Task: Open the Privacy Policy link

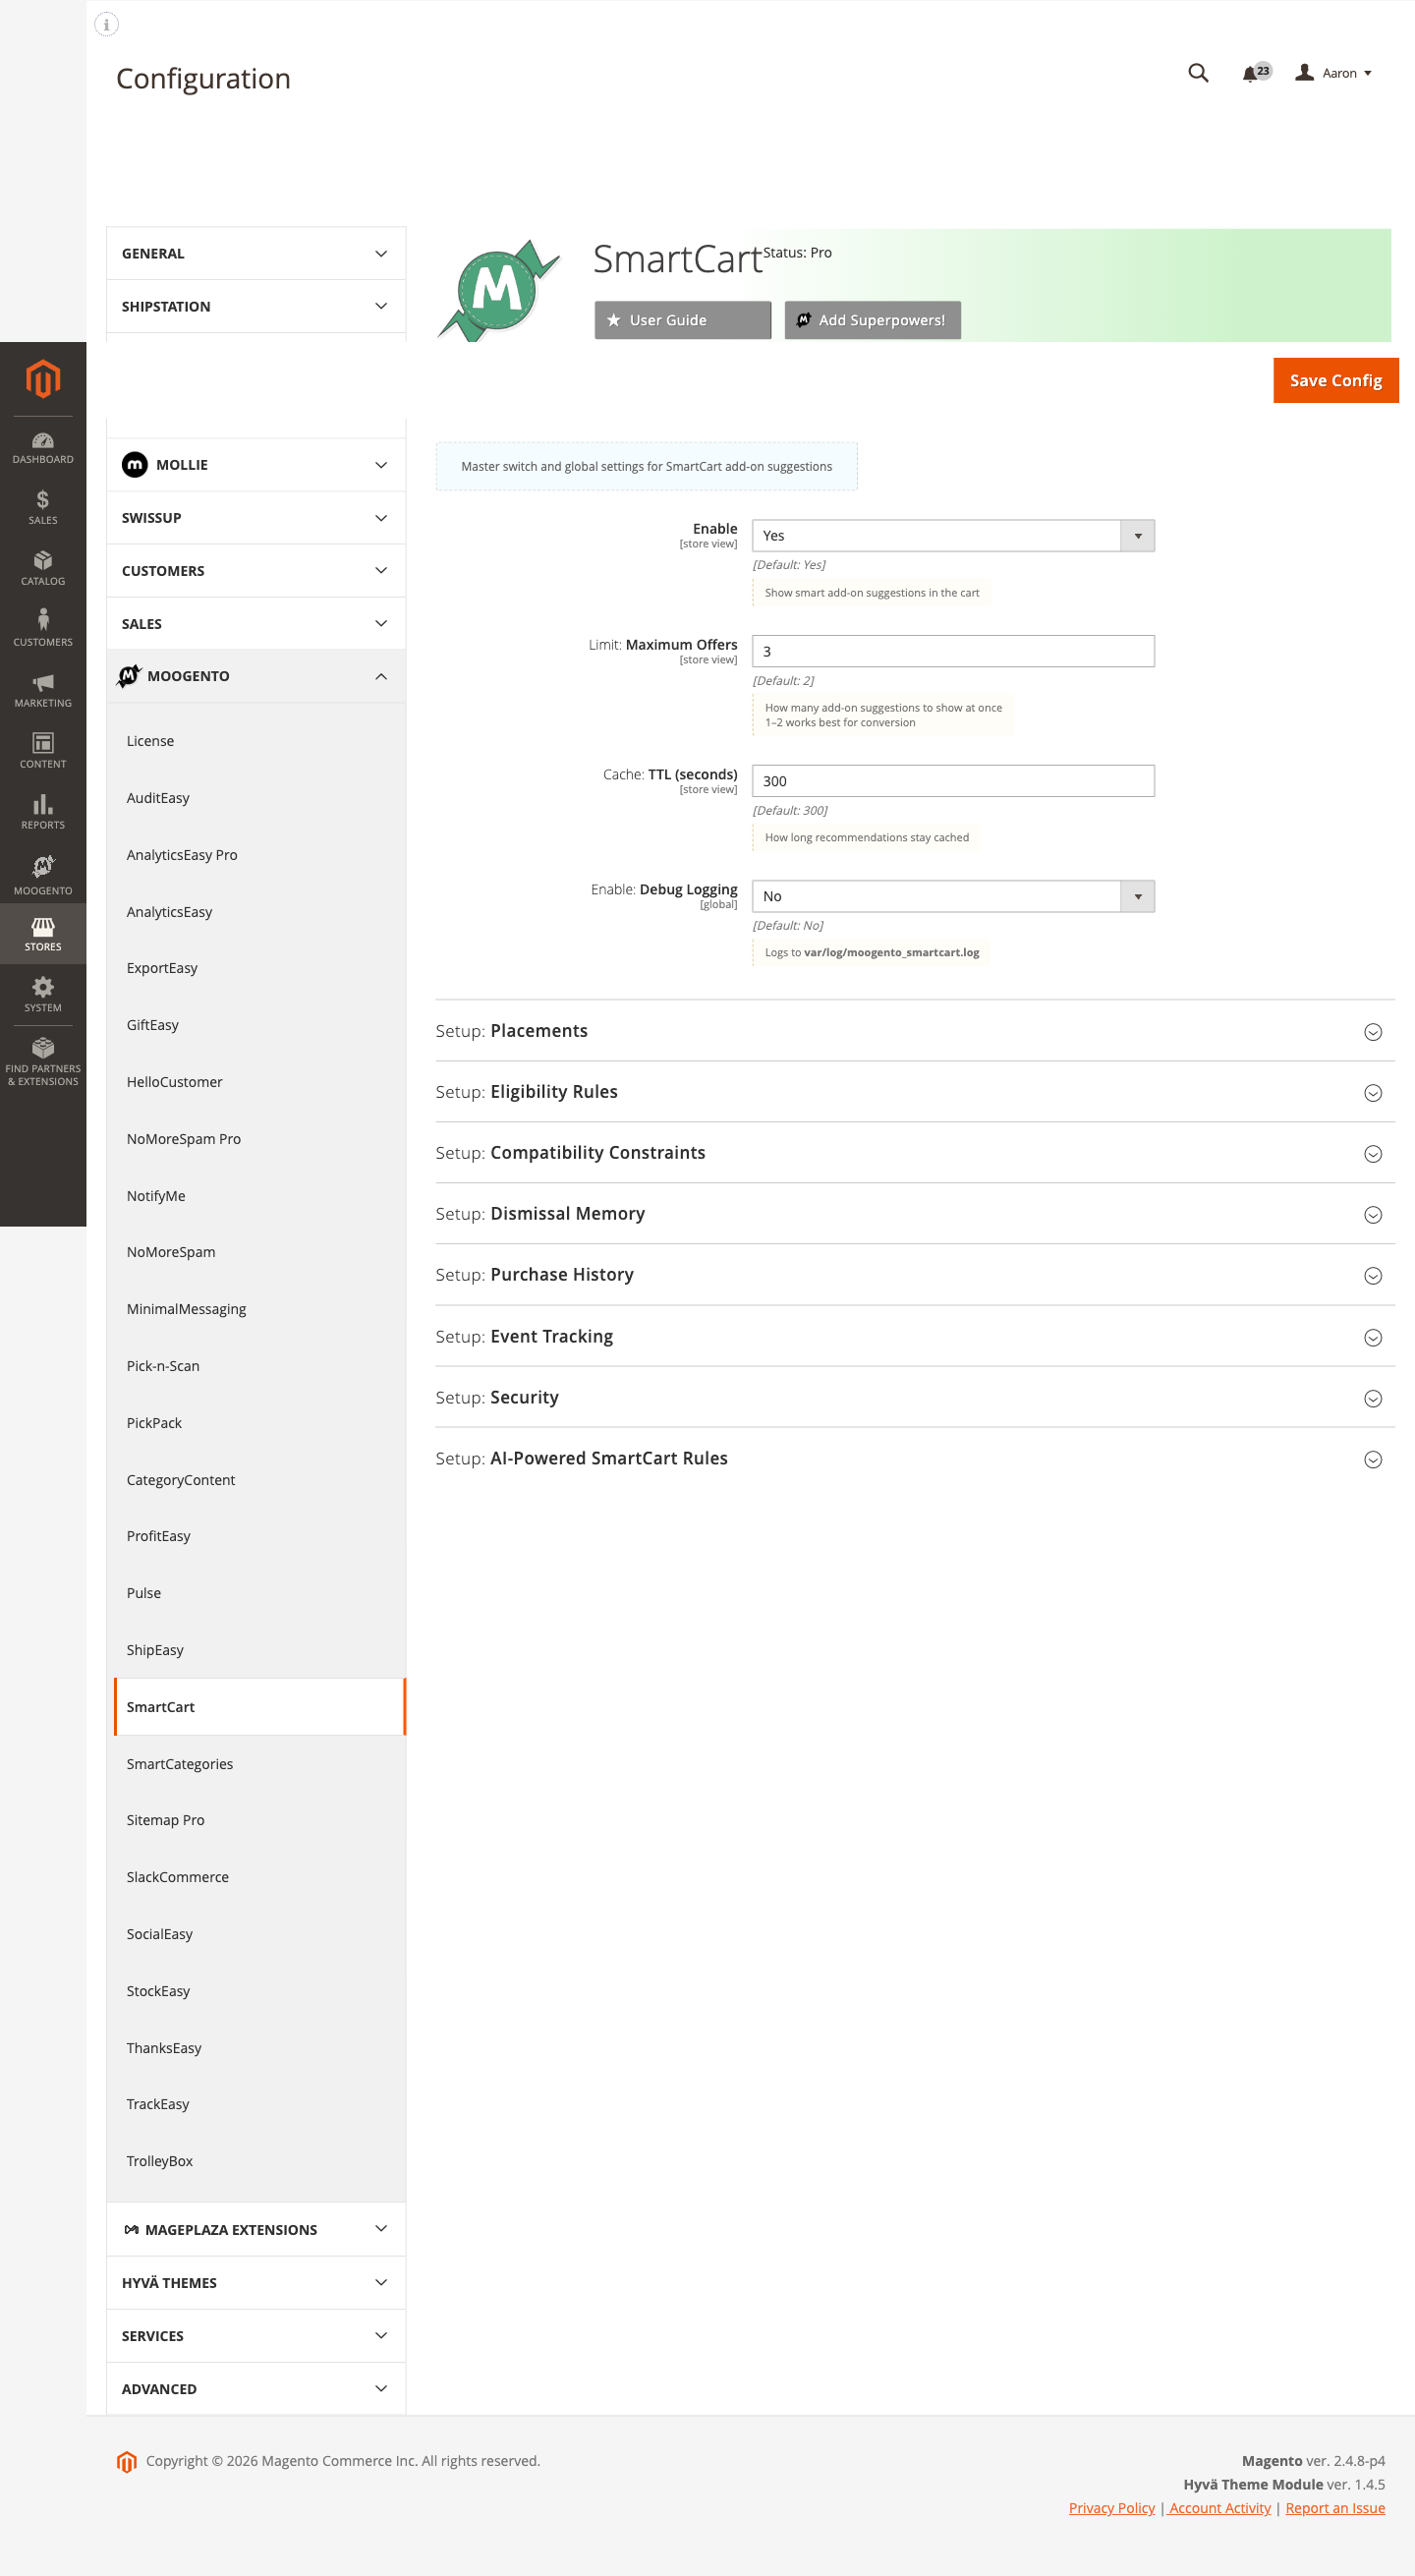Action: pyautogui.click(x=1111, y=2508)
